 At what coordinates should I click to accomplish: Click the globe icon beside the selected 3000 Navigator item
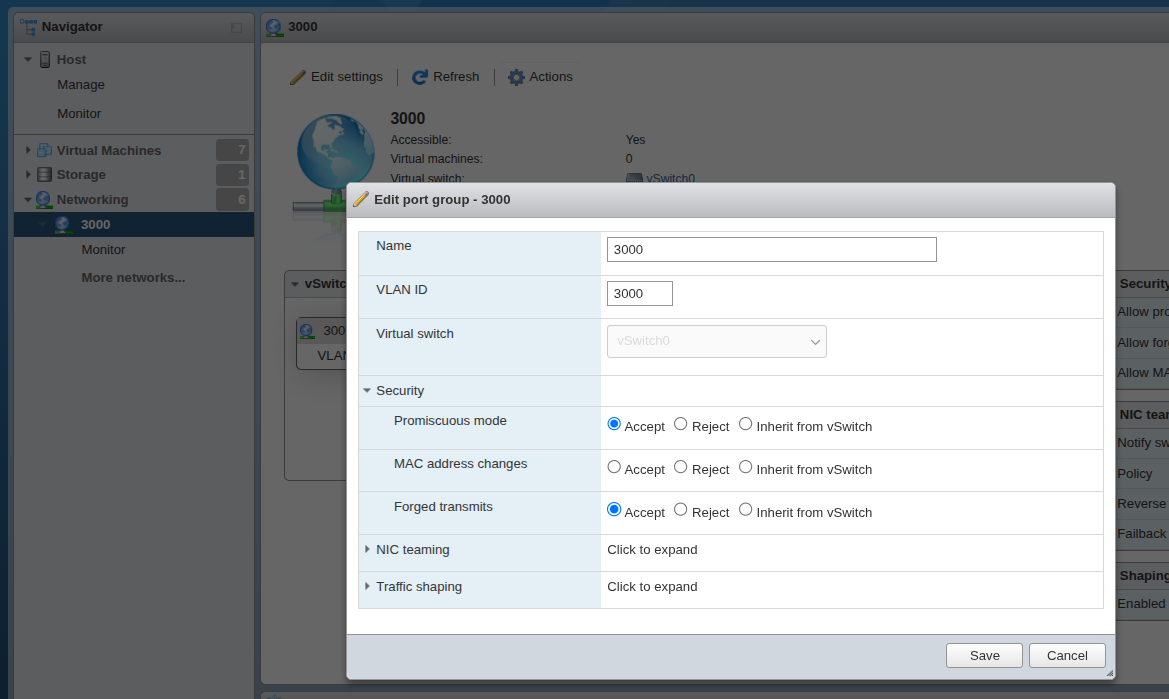coord(63,224)
